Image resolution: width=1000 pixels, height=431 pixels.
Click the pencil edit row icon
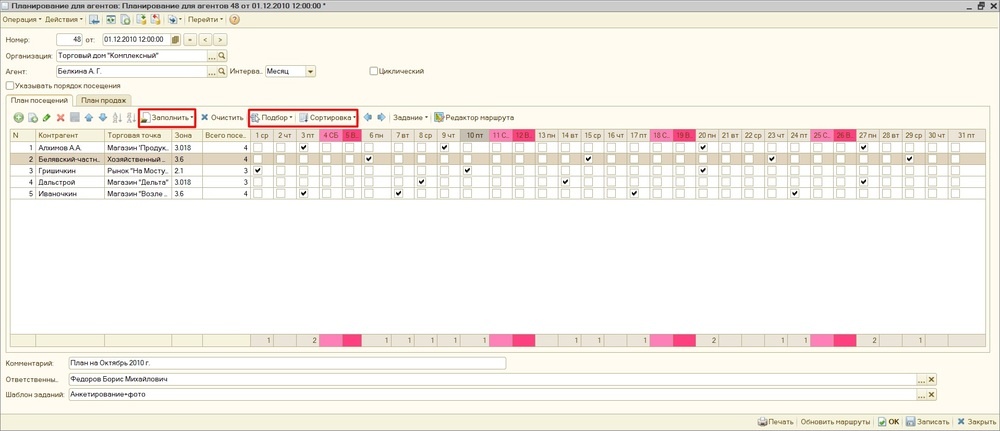(x=47, y=118)
